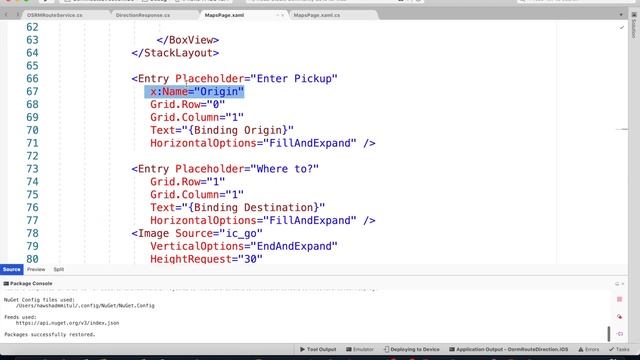This screenshot has width=640, height=360.
Task: Click Grid.Column="1" on line 69
Action: click(x=197, y=117)
